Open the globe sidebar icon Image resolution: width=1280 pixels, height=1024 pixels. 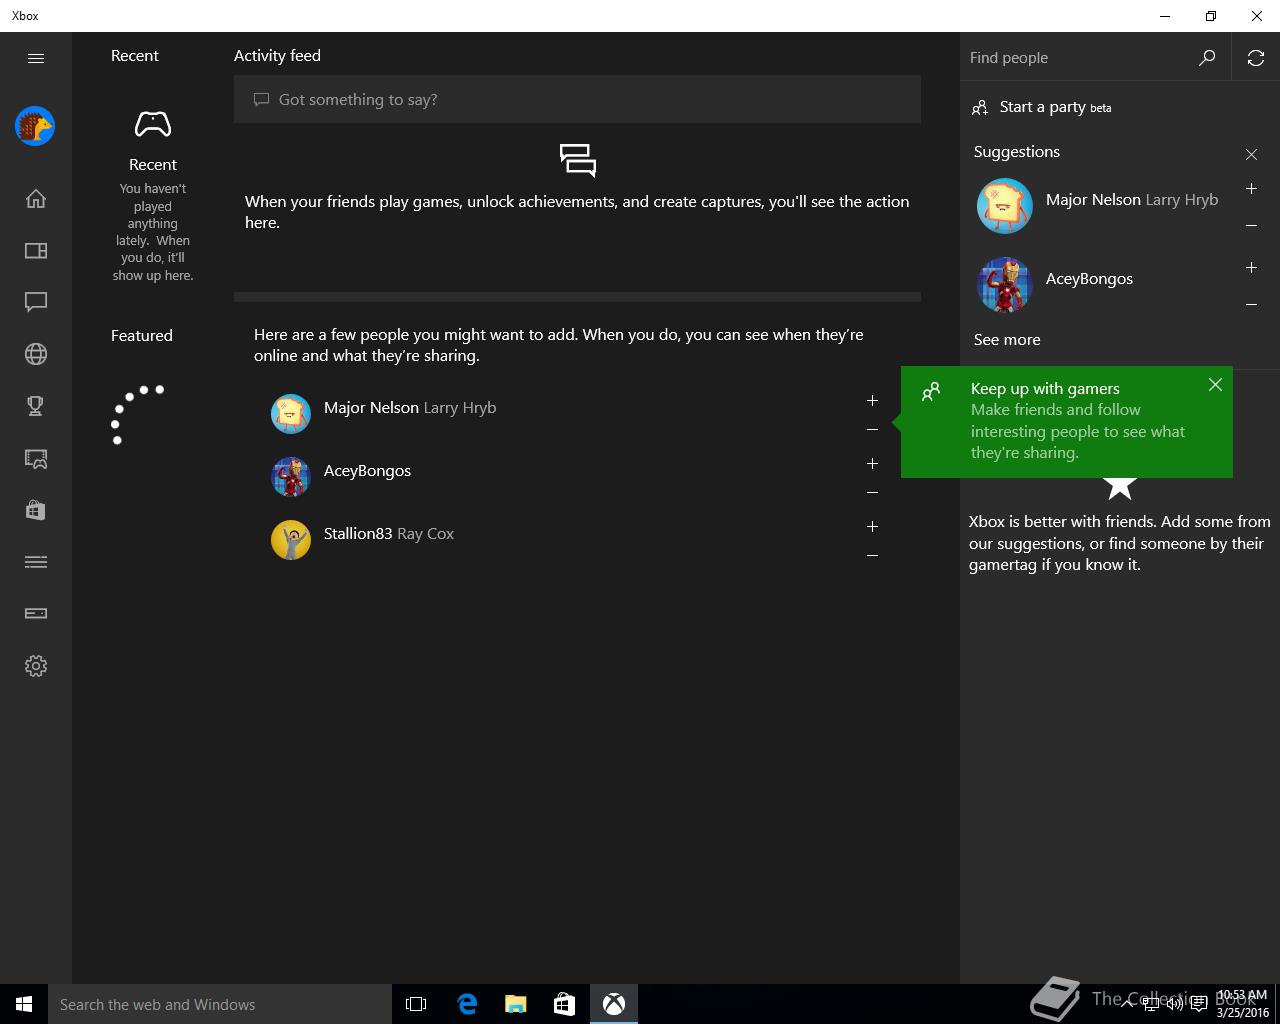[x=36, y=354]
